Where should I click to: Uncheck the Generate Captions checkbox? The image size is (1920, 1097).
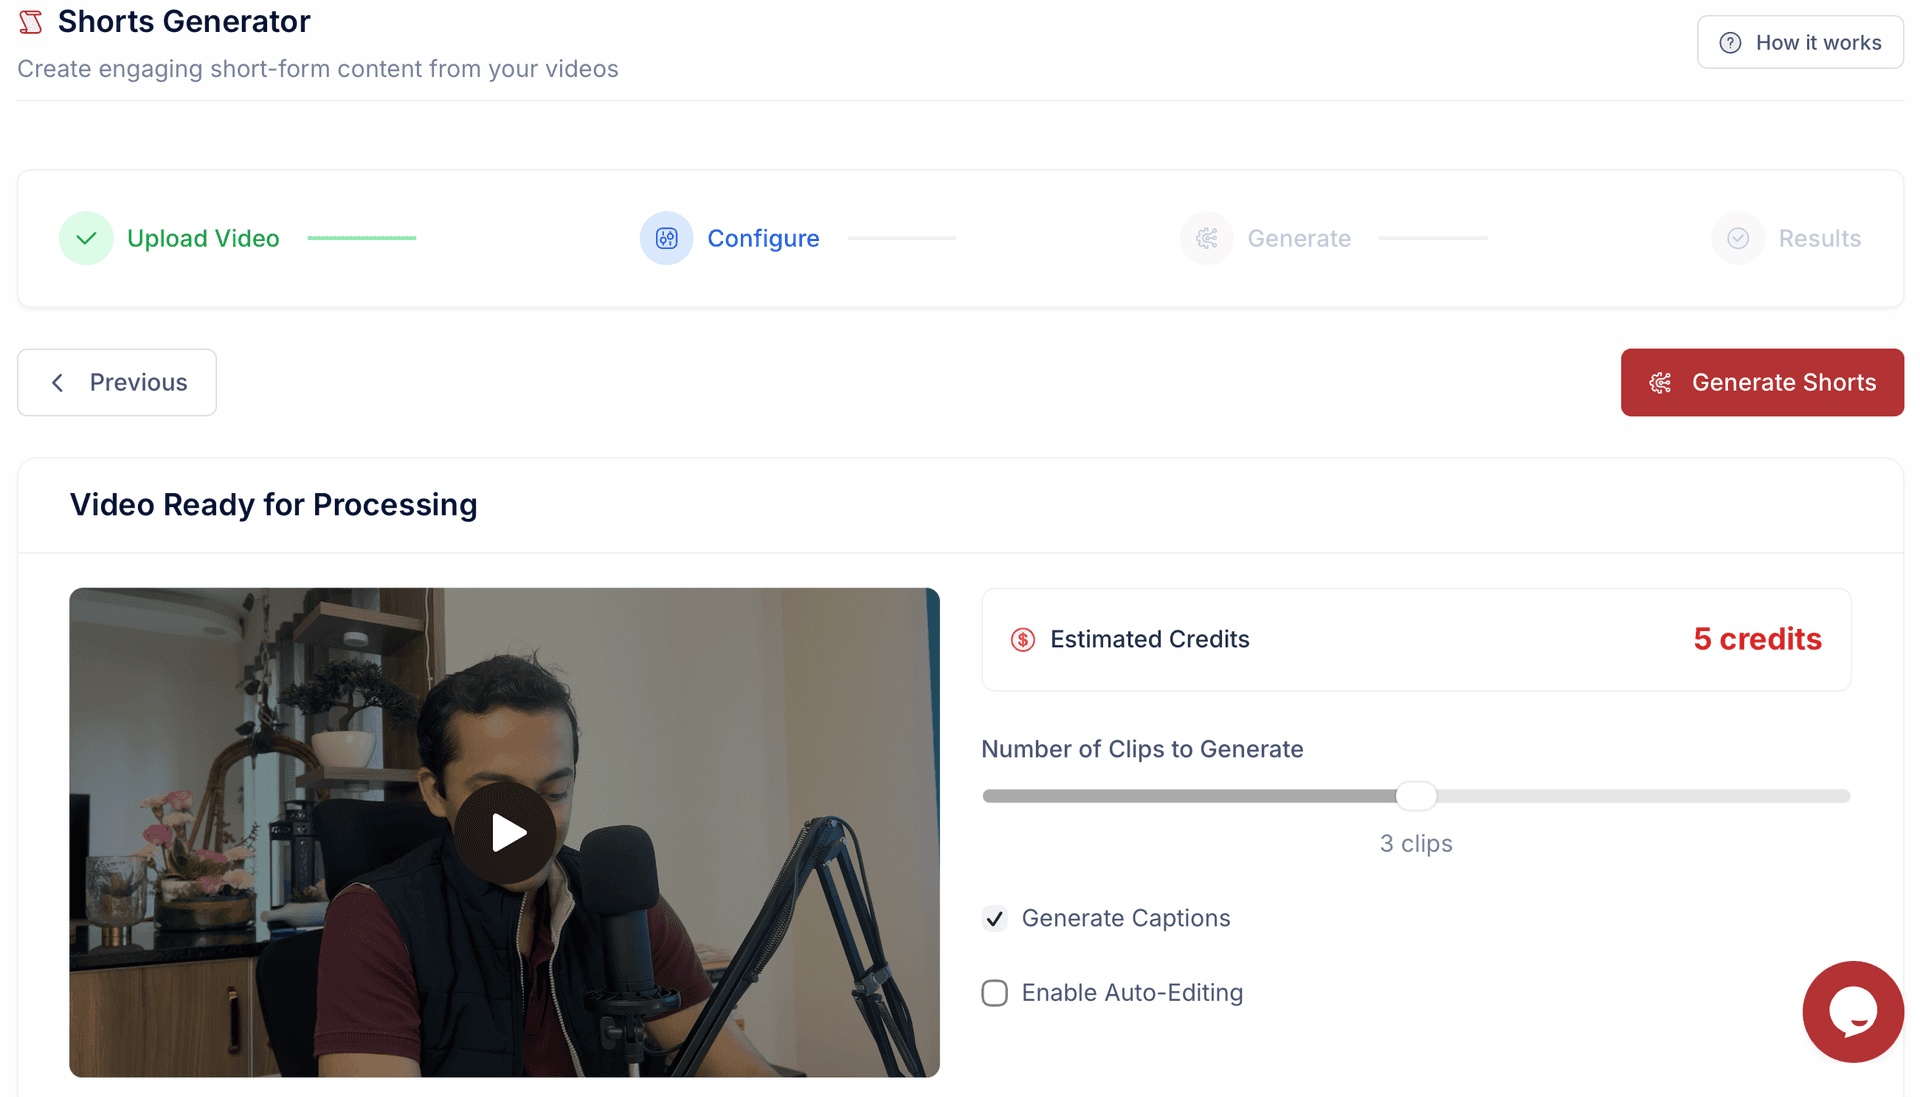click(994, 919)
